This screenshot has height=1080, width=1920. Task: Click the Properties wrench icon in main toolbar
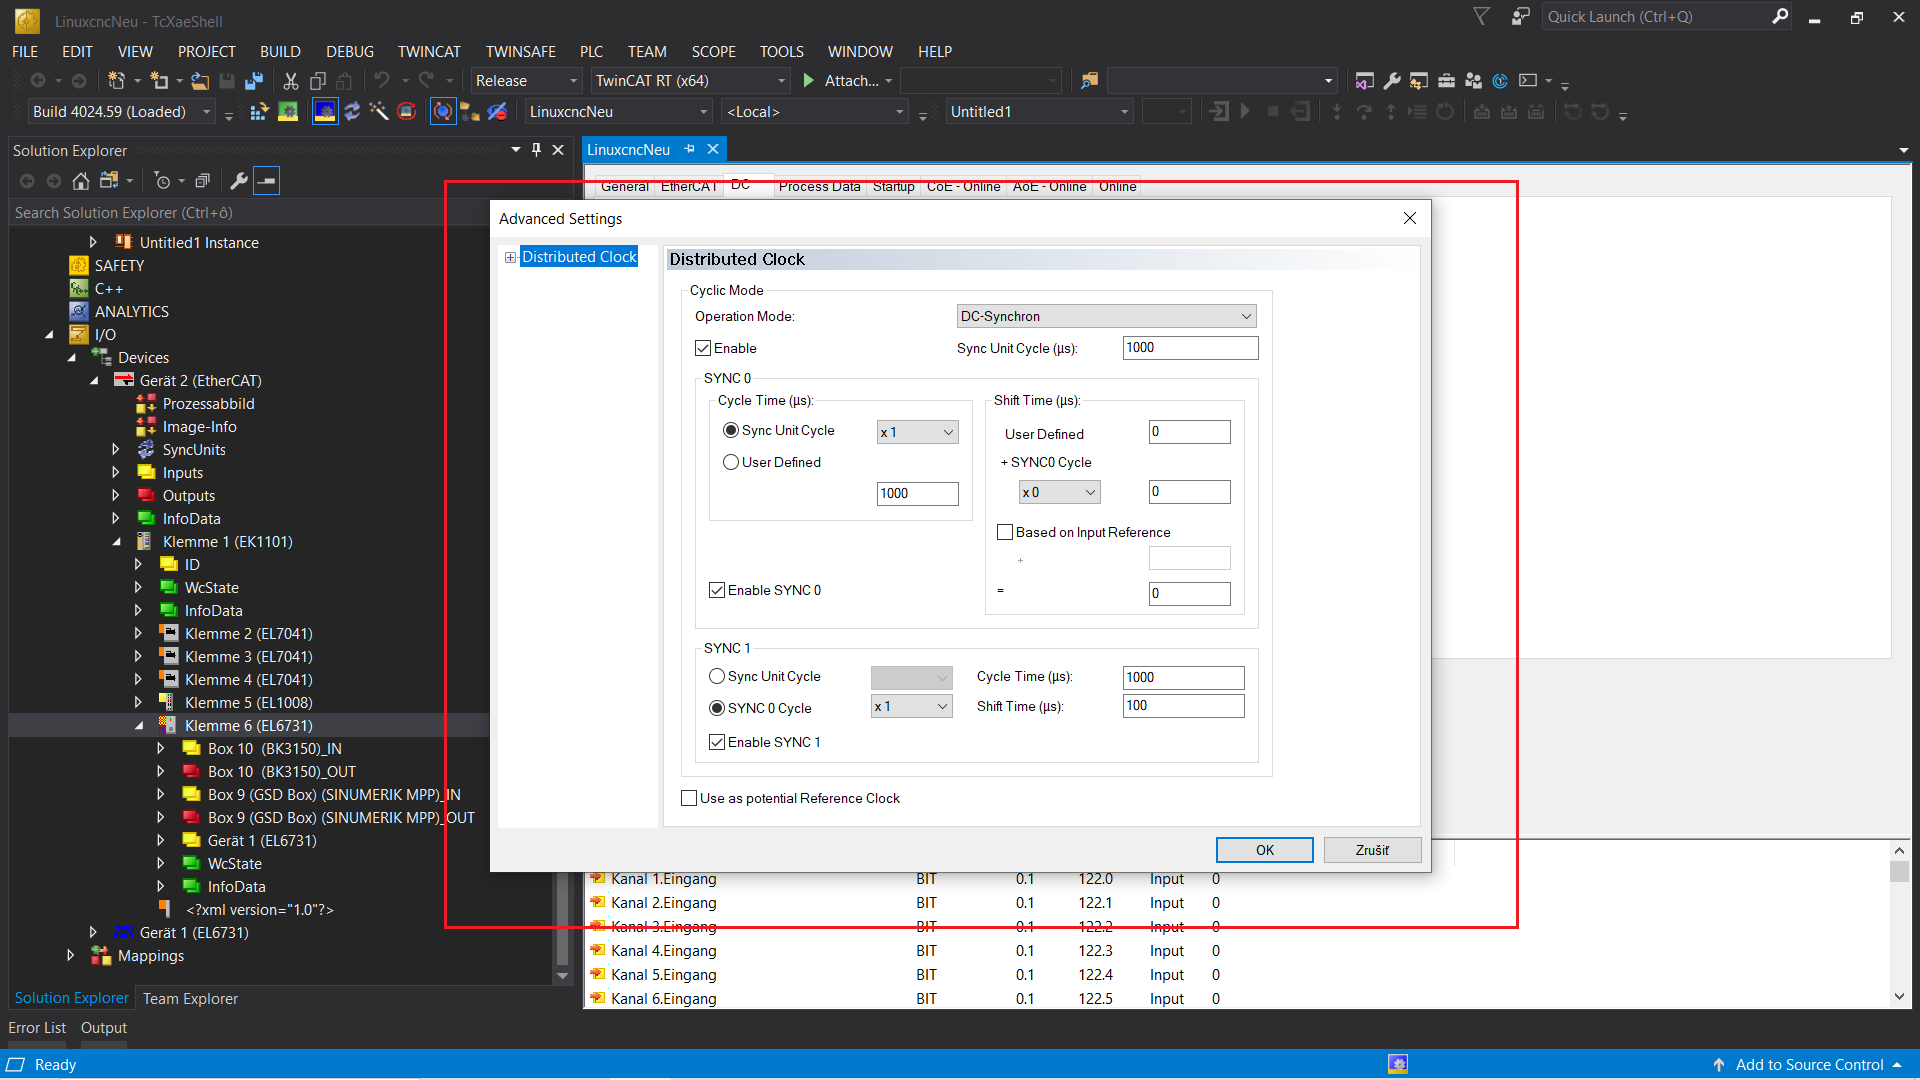click(x=1392, y=81)
